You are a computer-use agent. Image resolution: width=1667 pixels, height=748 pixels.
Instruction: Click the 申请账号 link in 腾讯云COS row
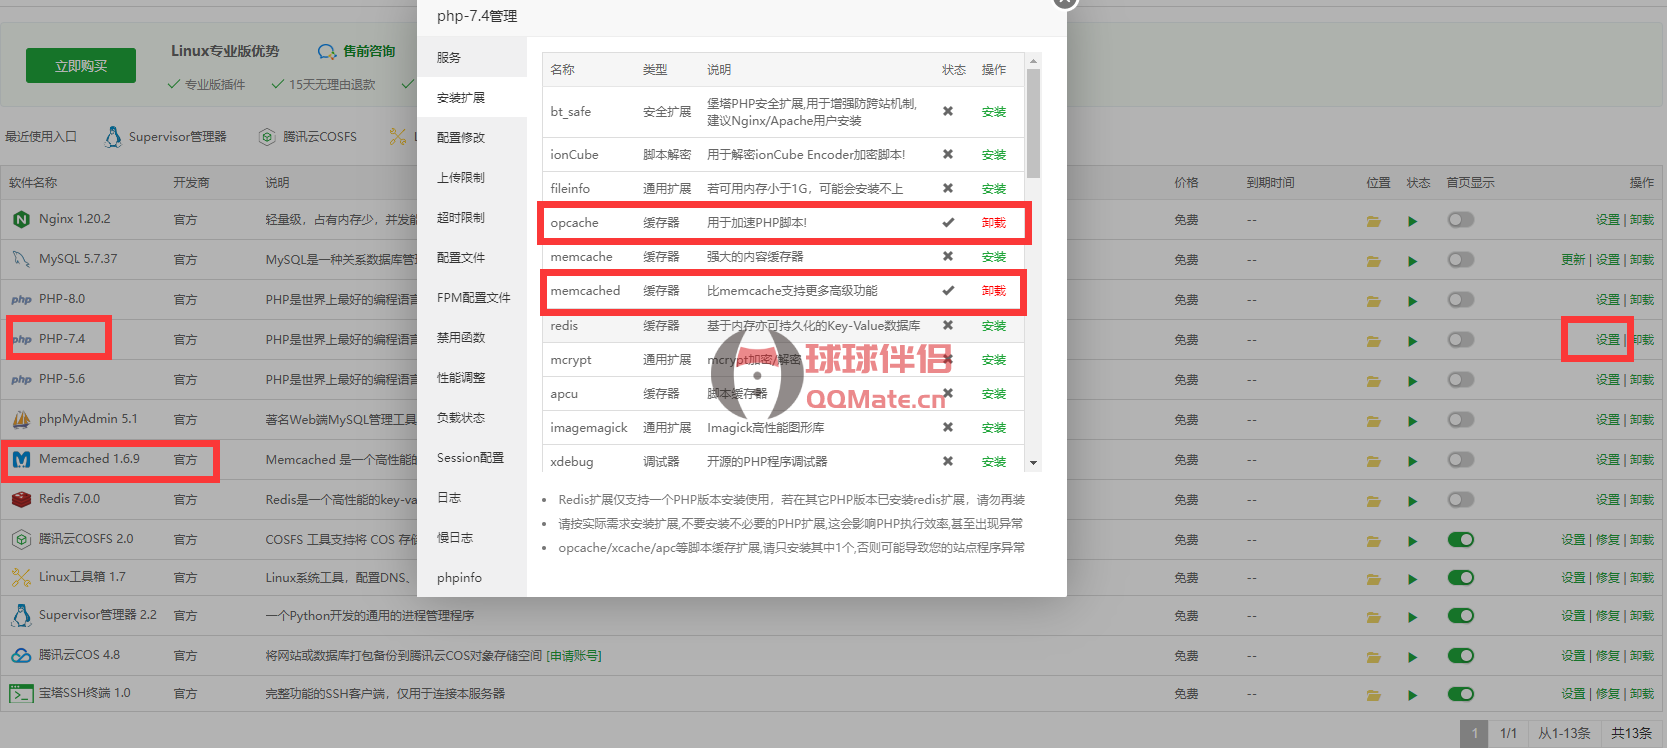point(574,656)
